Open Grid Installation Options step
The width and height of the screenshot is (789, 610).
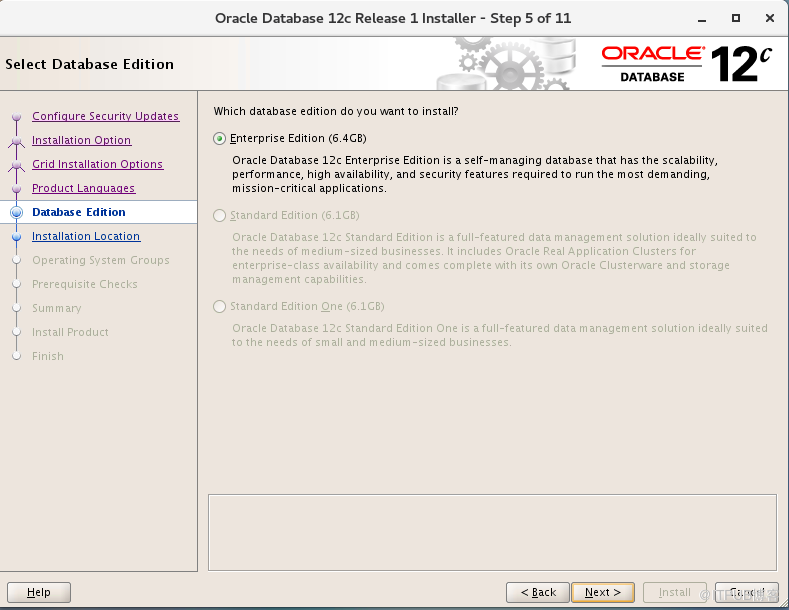pyautogui.click(x=98, y=164)
